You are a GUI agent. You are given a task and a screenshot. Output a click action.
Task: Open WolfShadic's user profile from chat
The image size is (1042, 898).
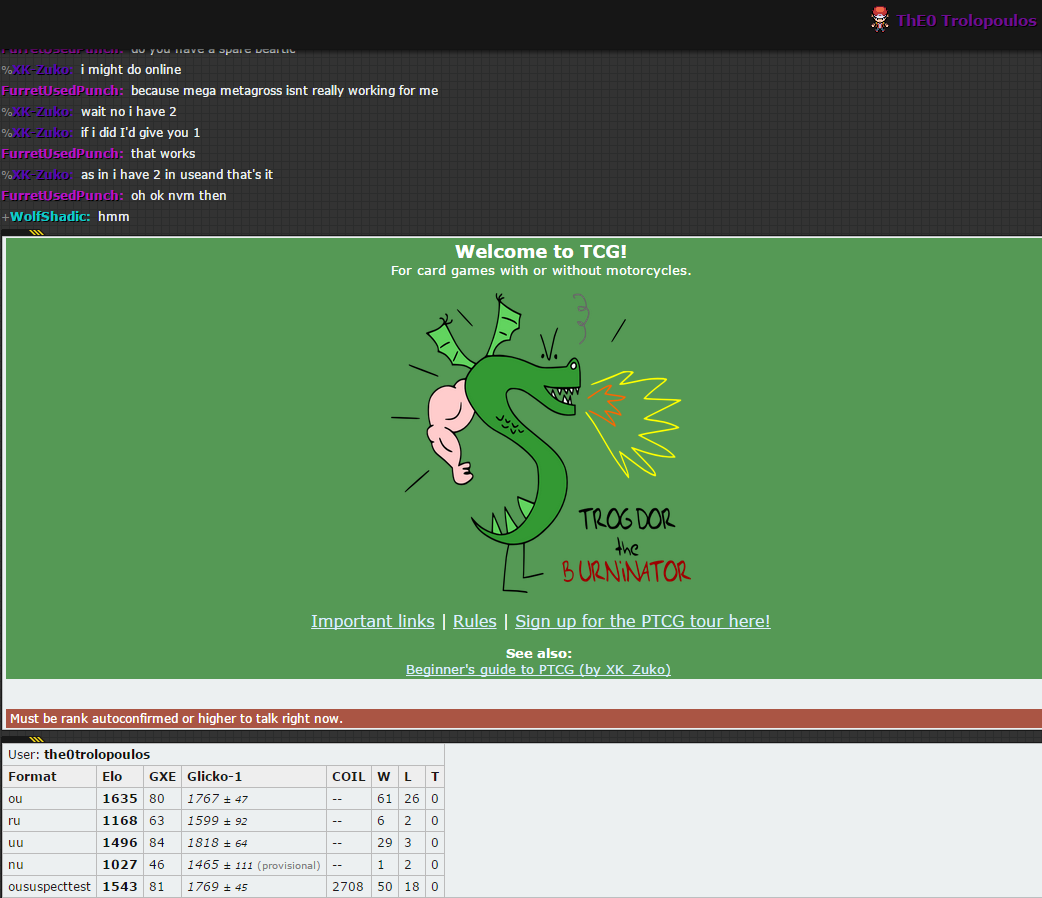click(x=50, y=217)
